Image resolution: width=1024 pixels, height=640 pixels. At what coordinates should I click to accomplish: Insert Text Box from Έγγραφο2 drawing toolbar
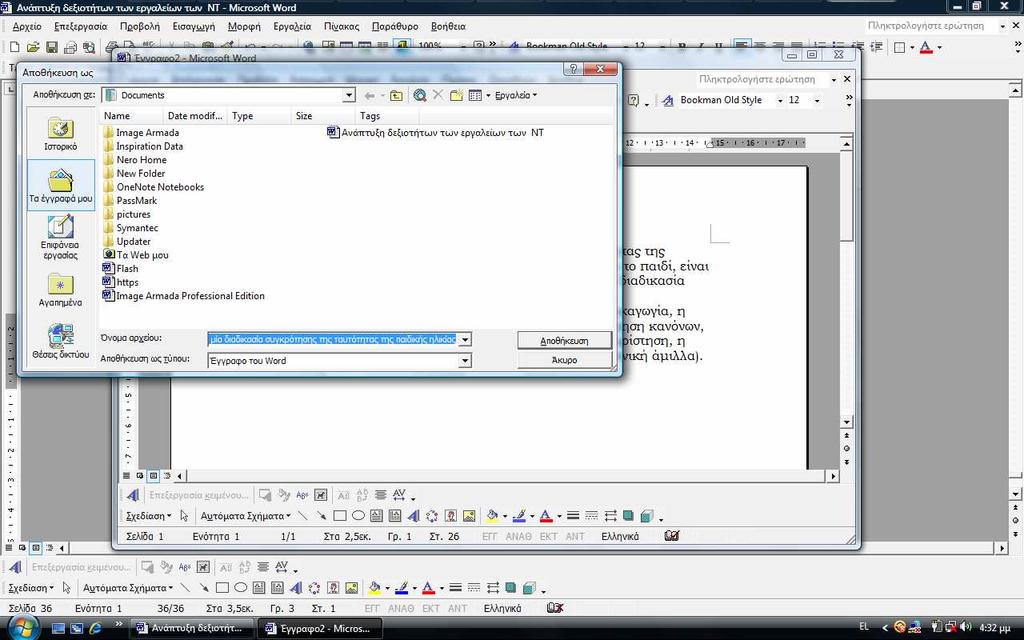click(x=376, y=516)
